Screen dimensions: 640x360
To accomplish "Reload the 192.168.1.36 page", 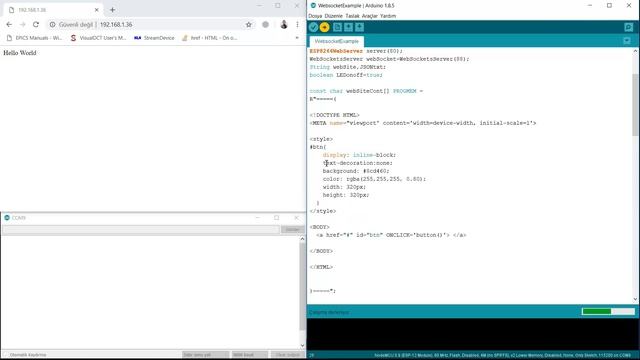I will tap(36, 24).
